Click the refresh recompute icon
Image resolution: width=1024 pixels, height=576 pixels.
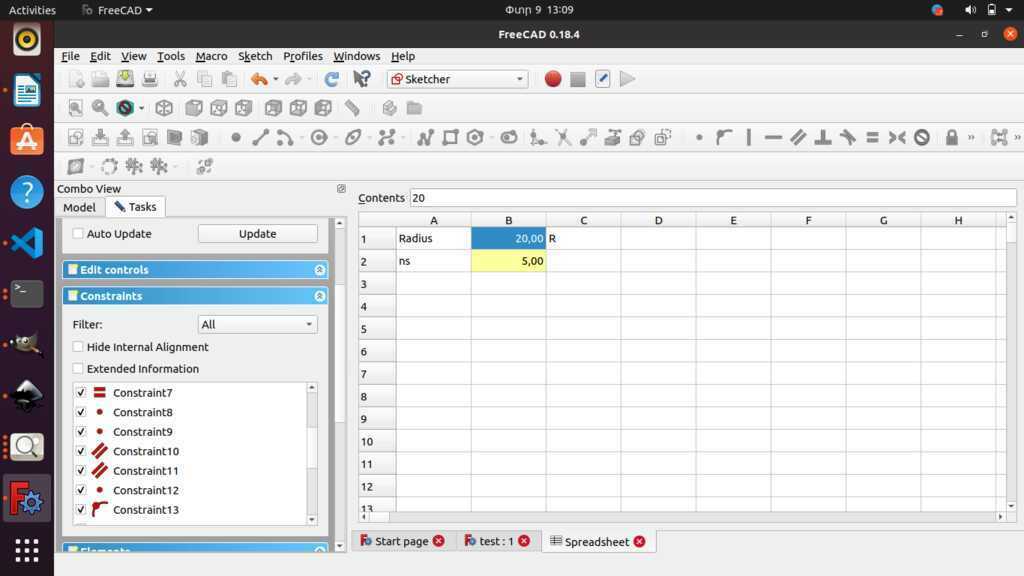click(x=331, y=79)
